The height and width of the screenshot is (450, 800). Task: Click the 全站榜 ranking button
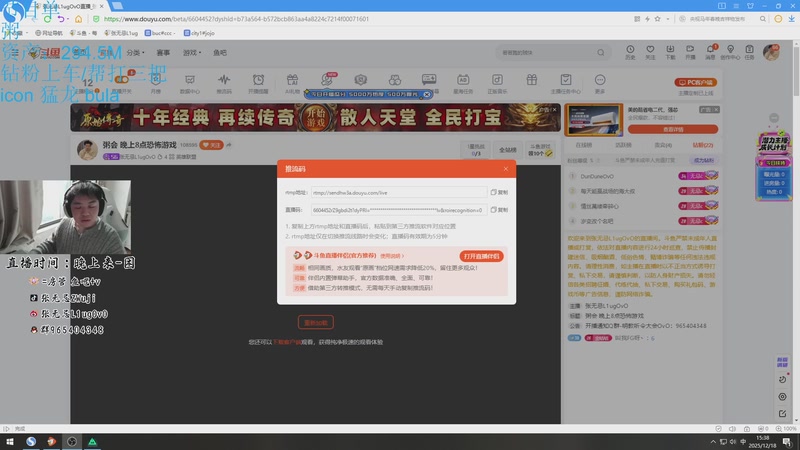(508, 150)
